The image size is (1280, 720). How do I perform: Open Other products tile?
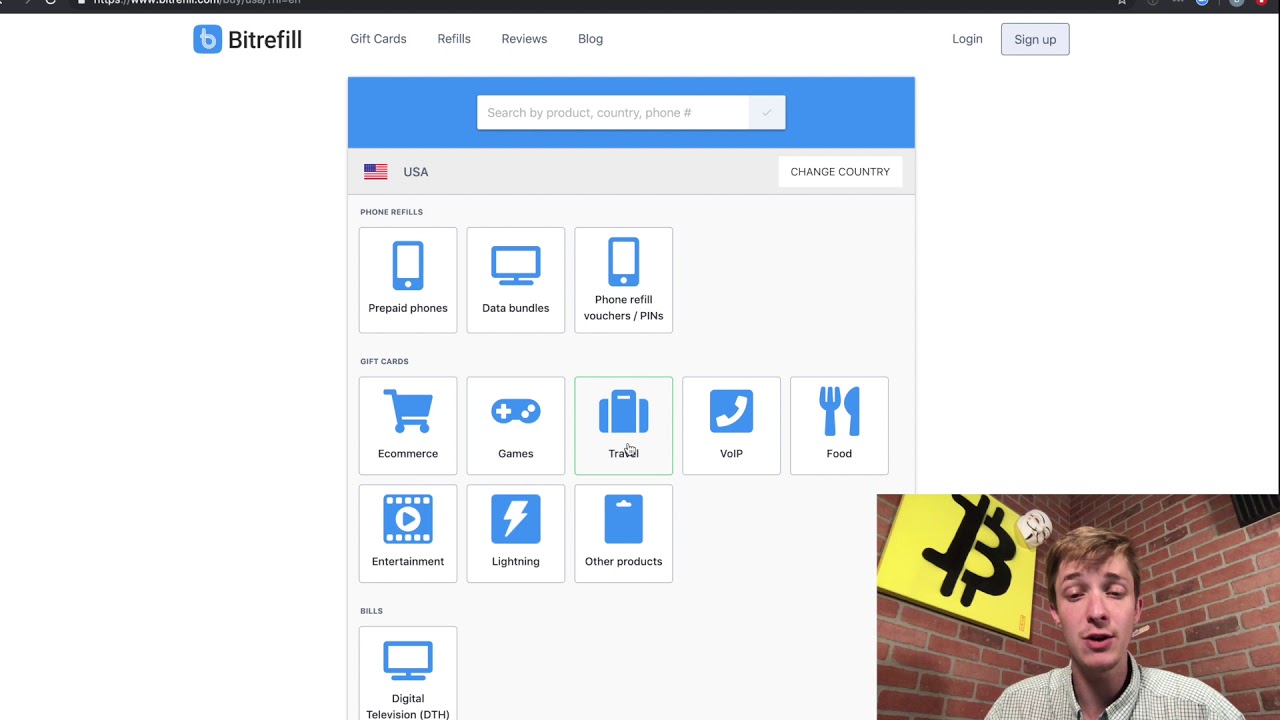(623, 533)
